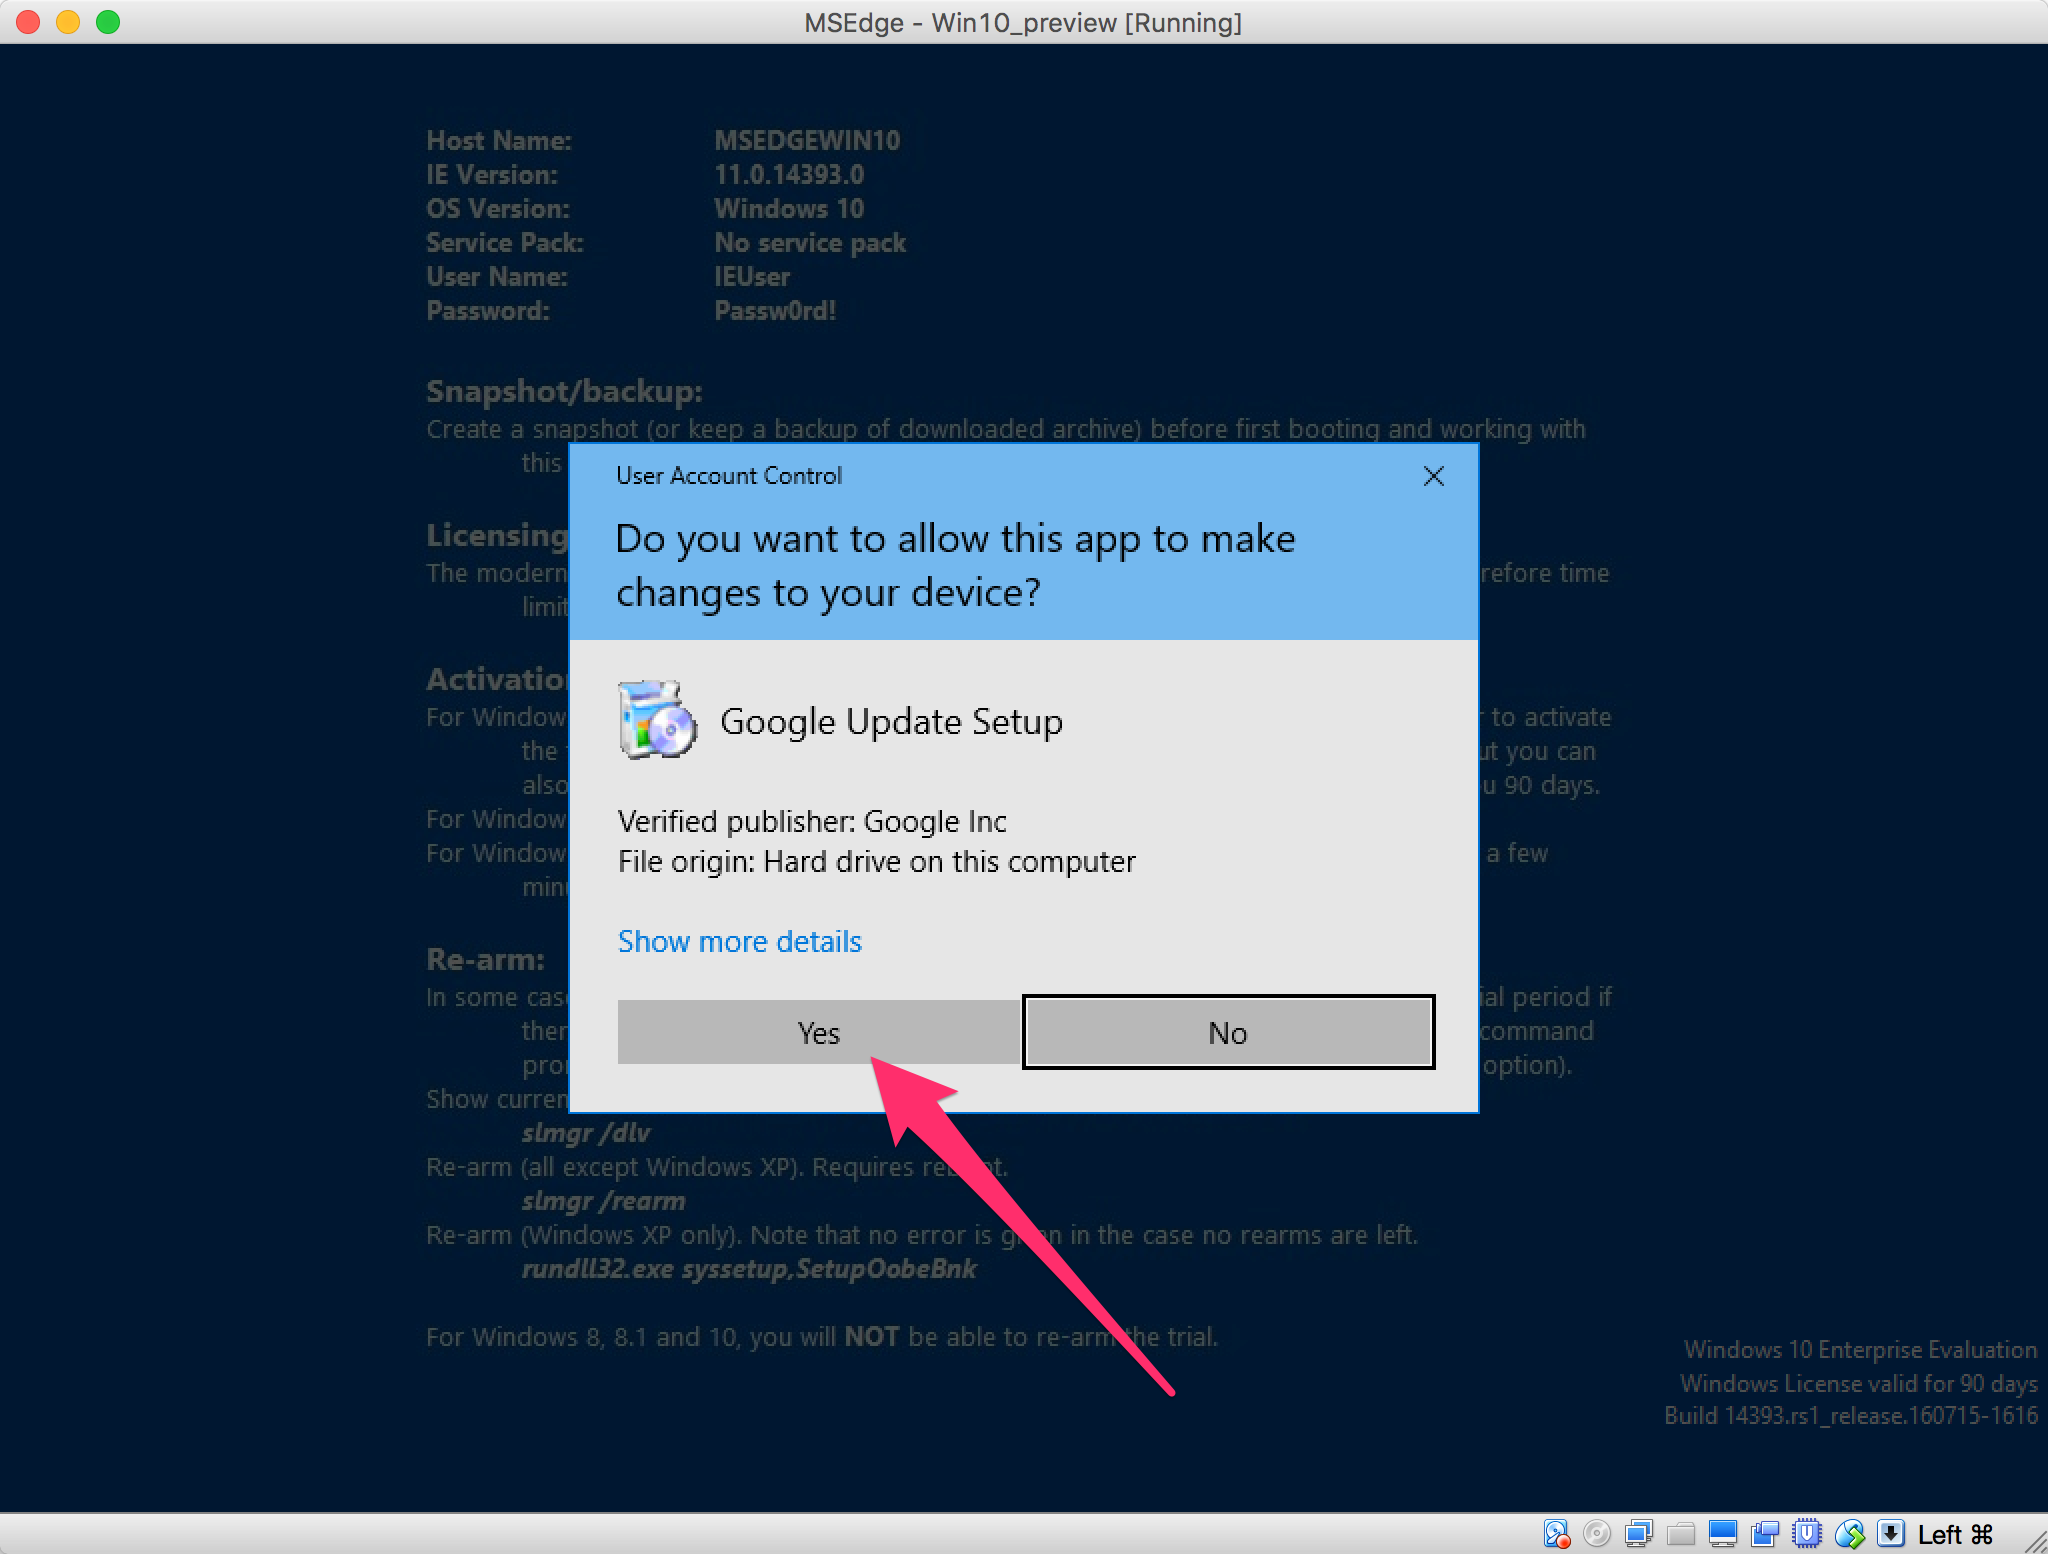Click the red close button of VM window
This screenshot has height=1554, width=2048.
(28, 22)
